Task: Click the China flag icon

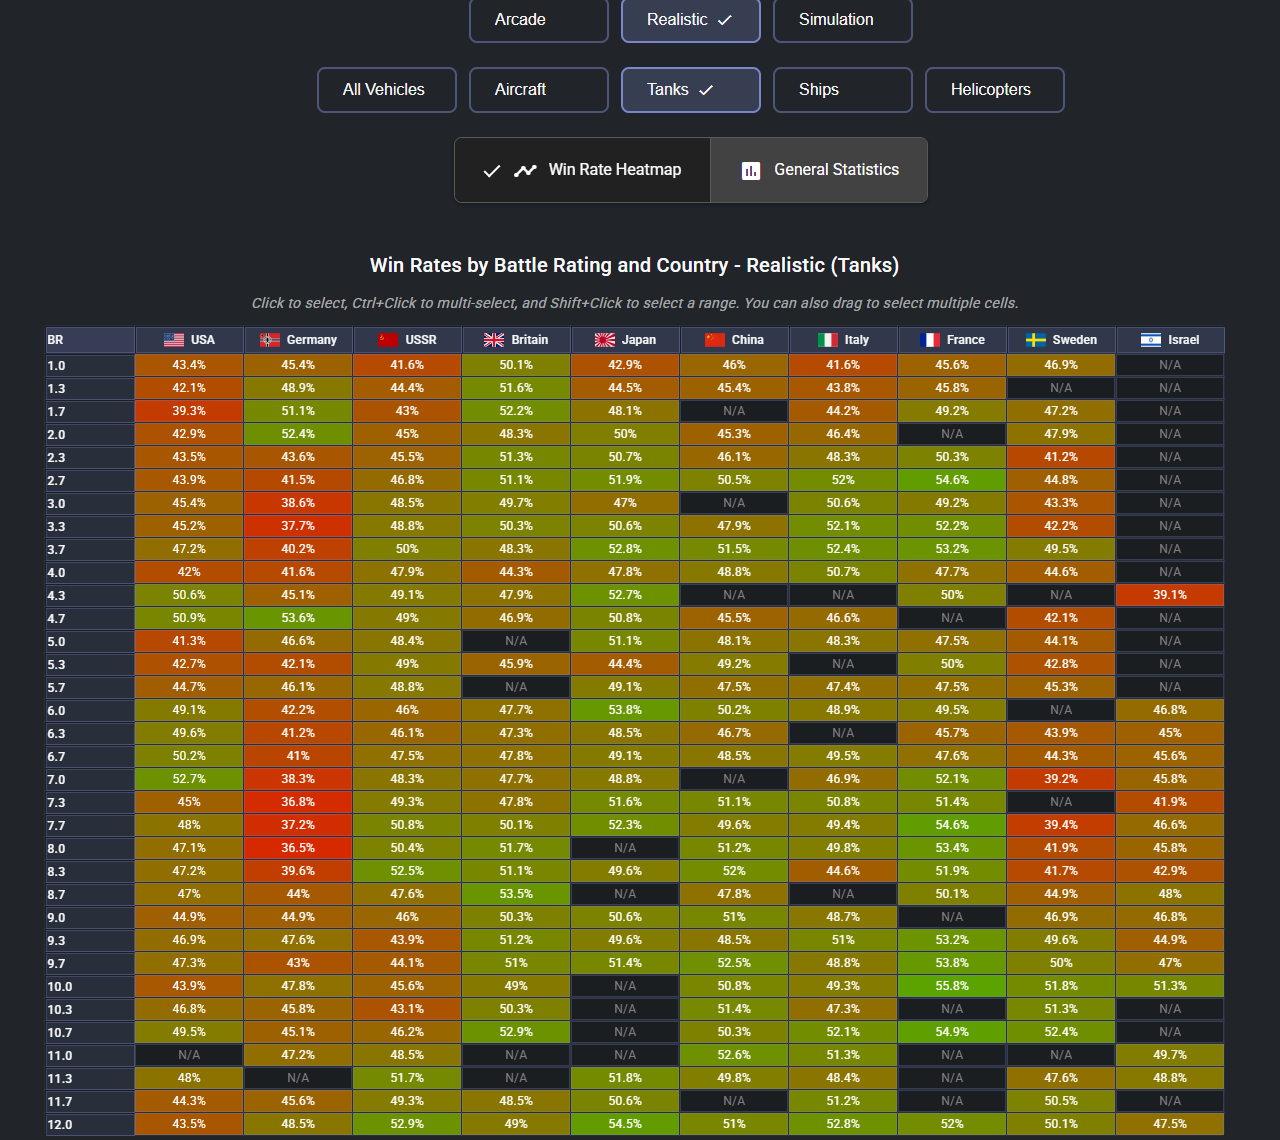Action: coord(714,340)
